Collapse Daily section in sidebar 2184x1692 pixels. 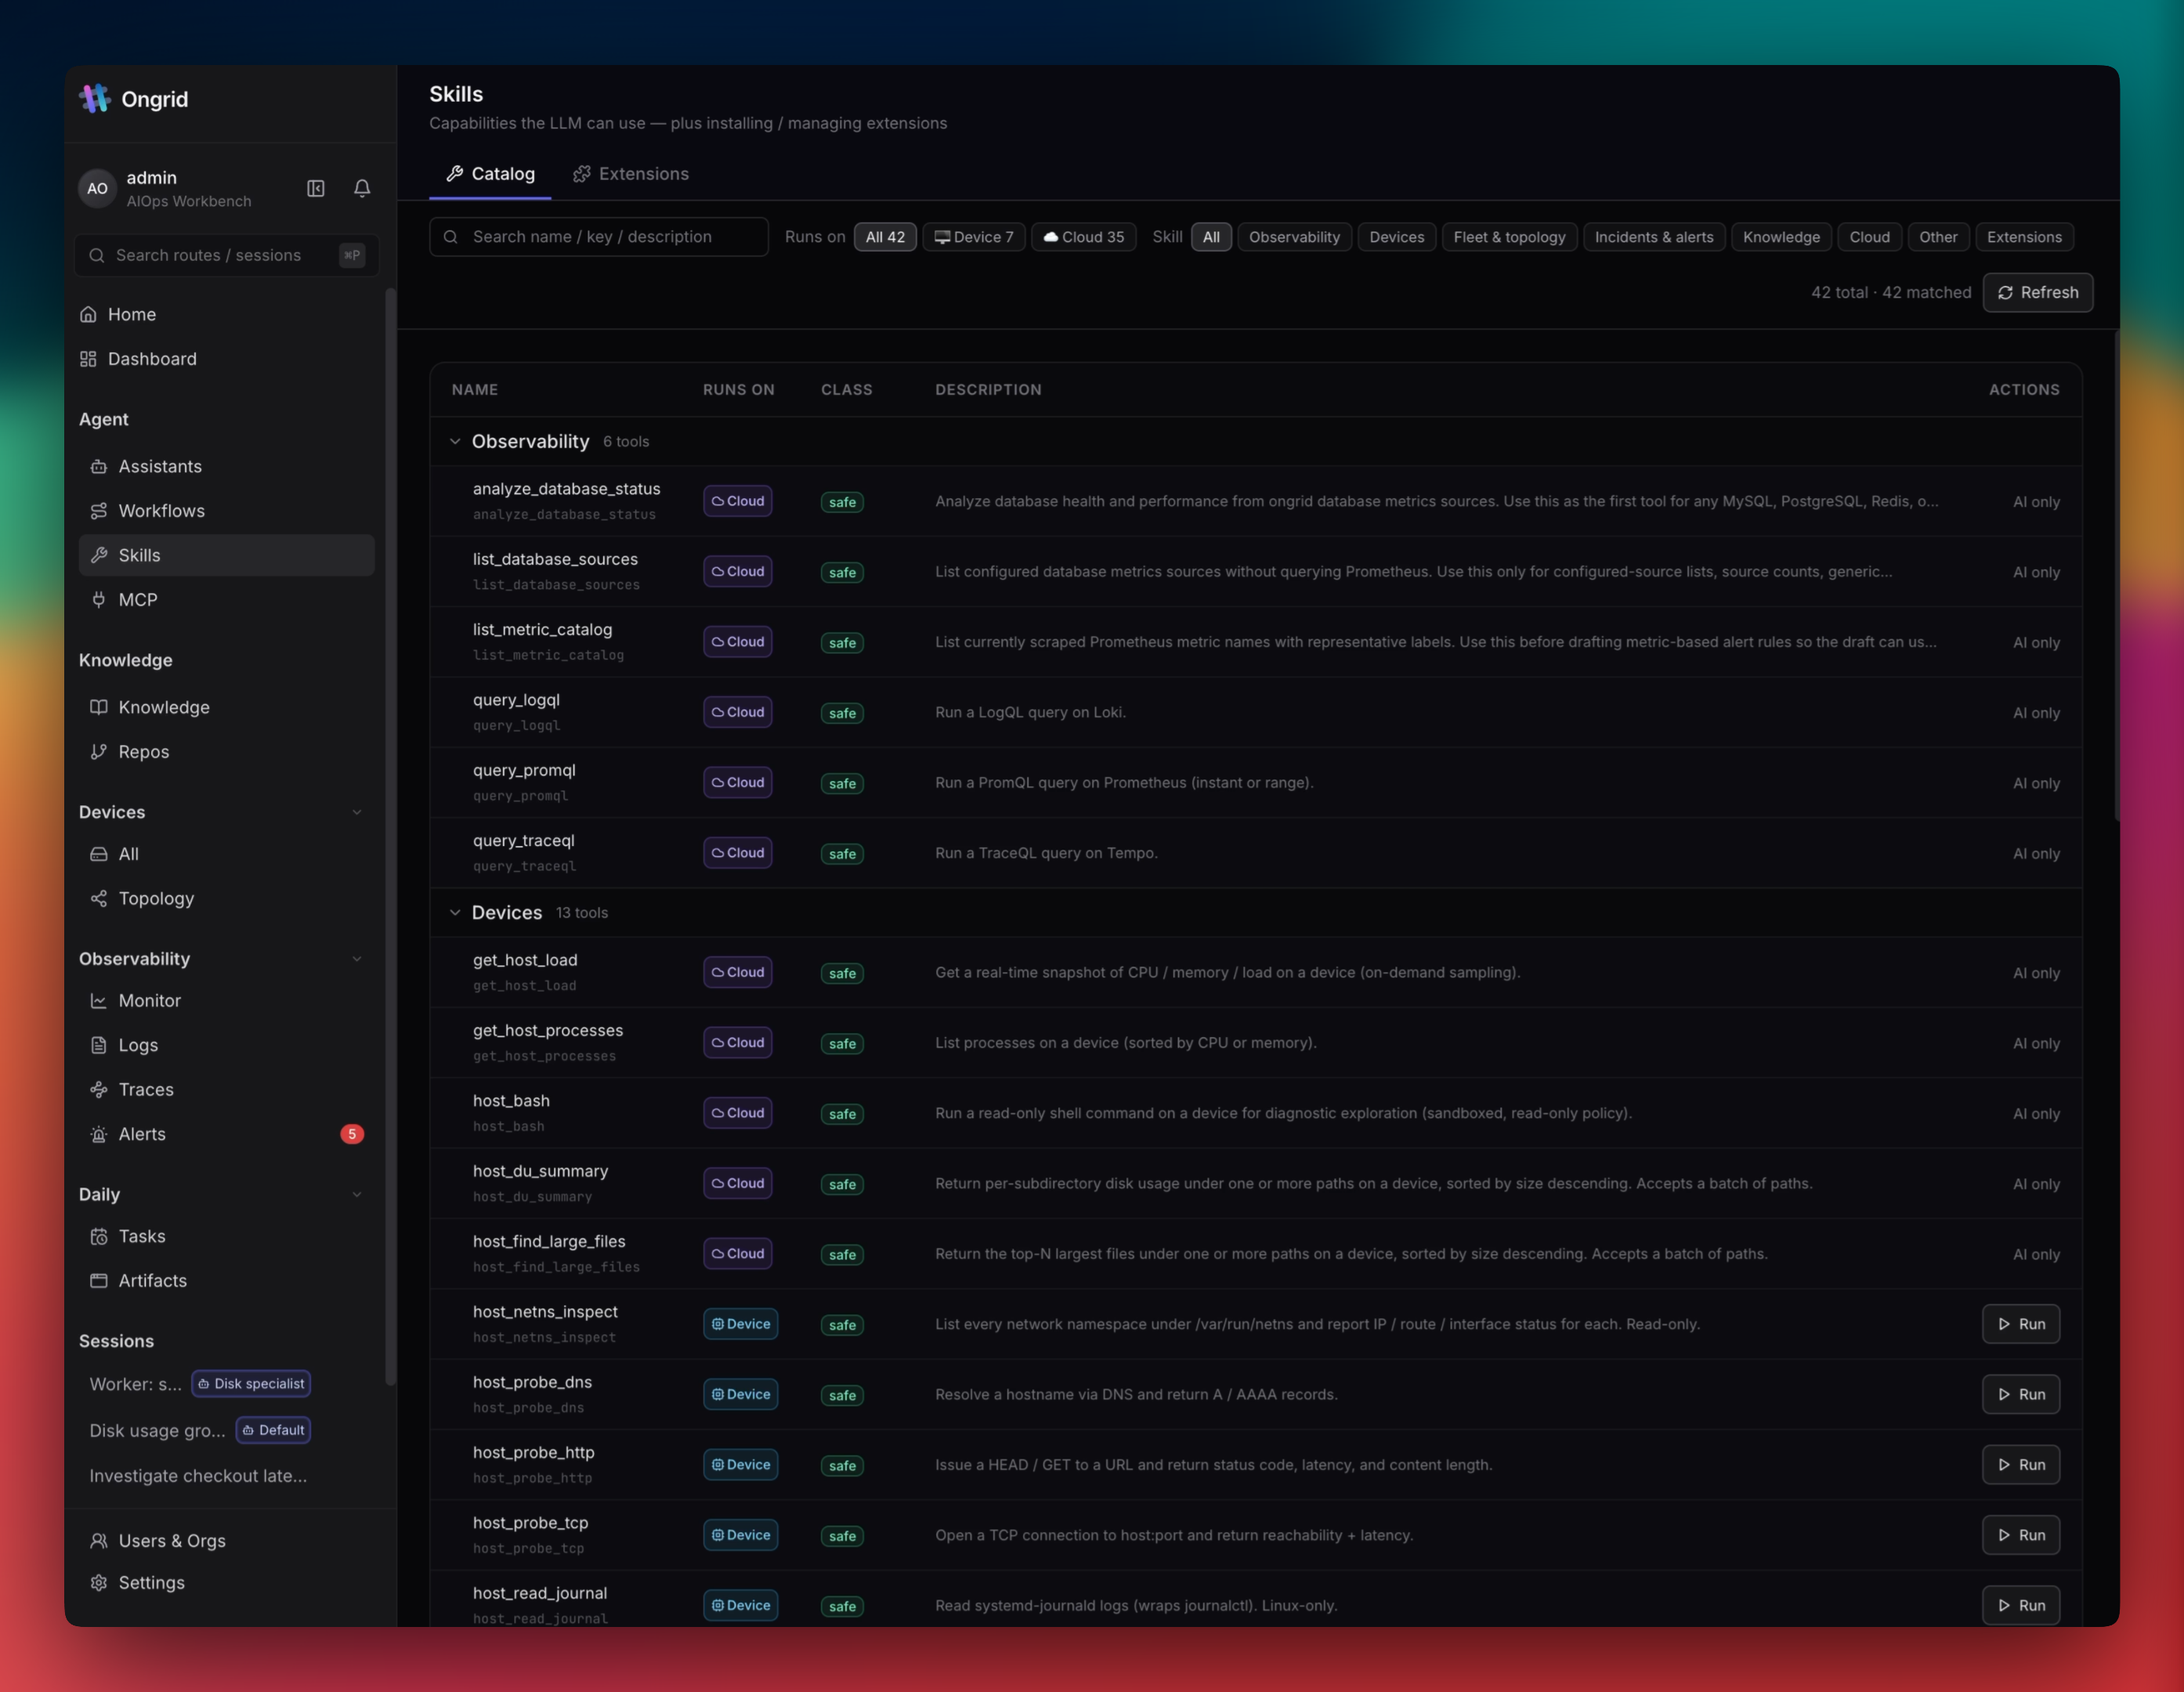click(x=357, y=1194)
